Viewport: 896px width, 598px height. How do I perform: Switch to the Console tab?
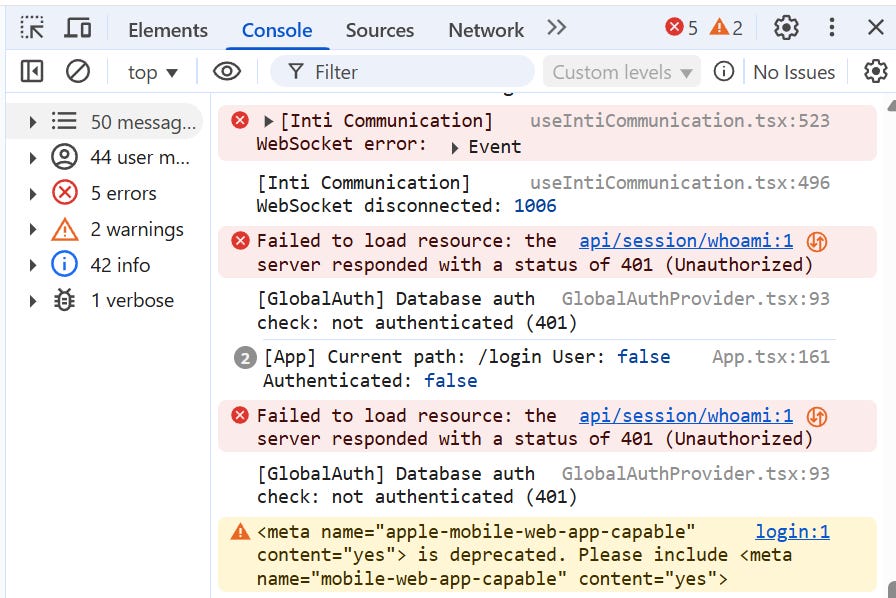point(277,30)
